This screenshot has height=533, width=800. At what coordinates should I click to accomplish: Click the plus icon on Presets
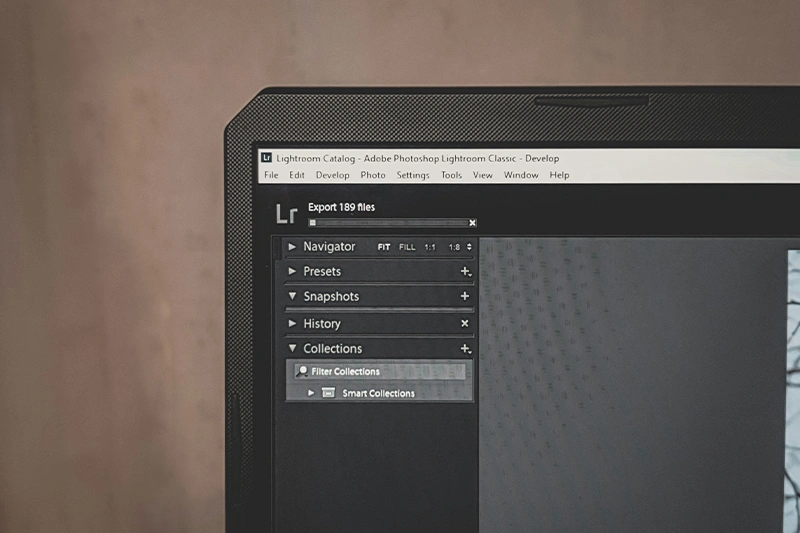click(465, 271)
